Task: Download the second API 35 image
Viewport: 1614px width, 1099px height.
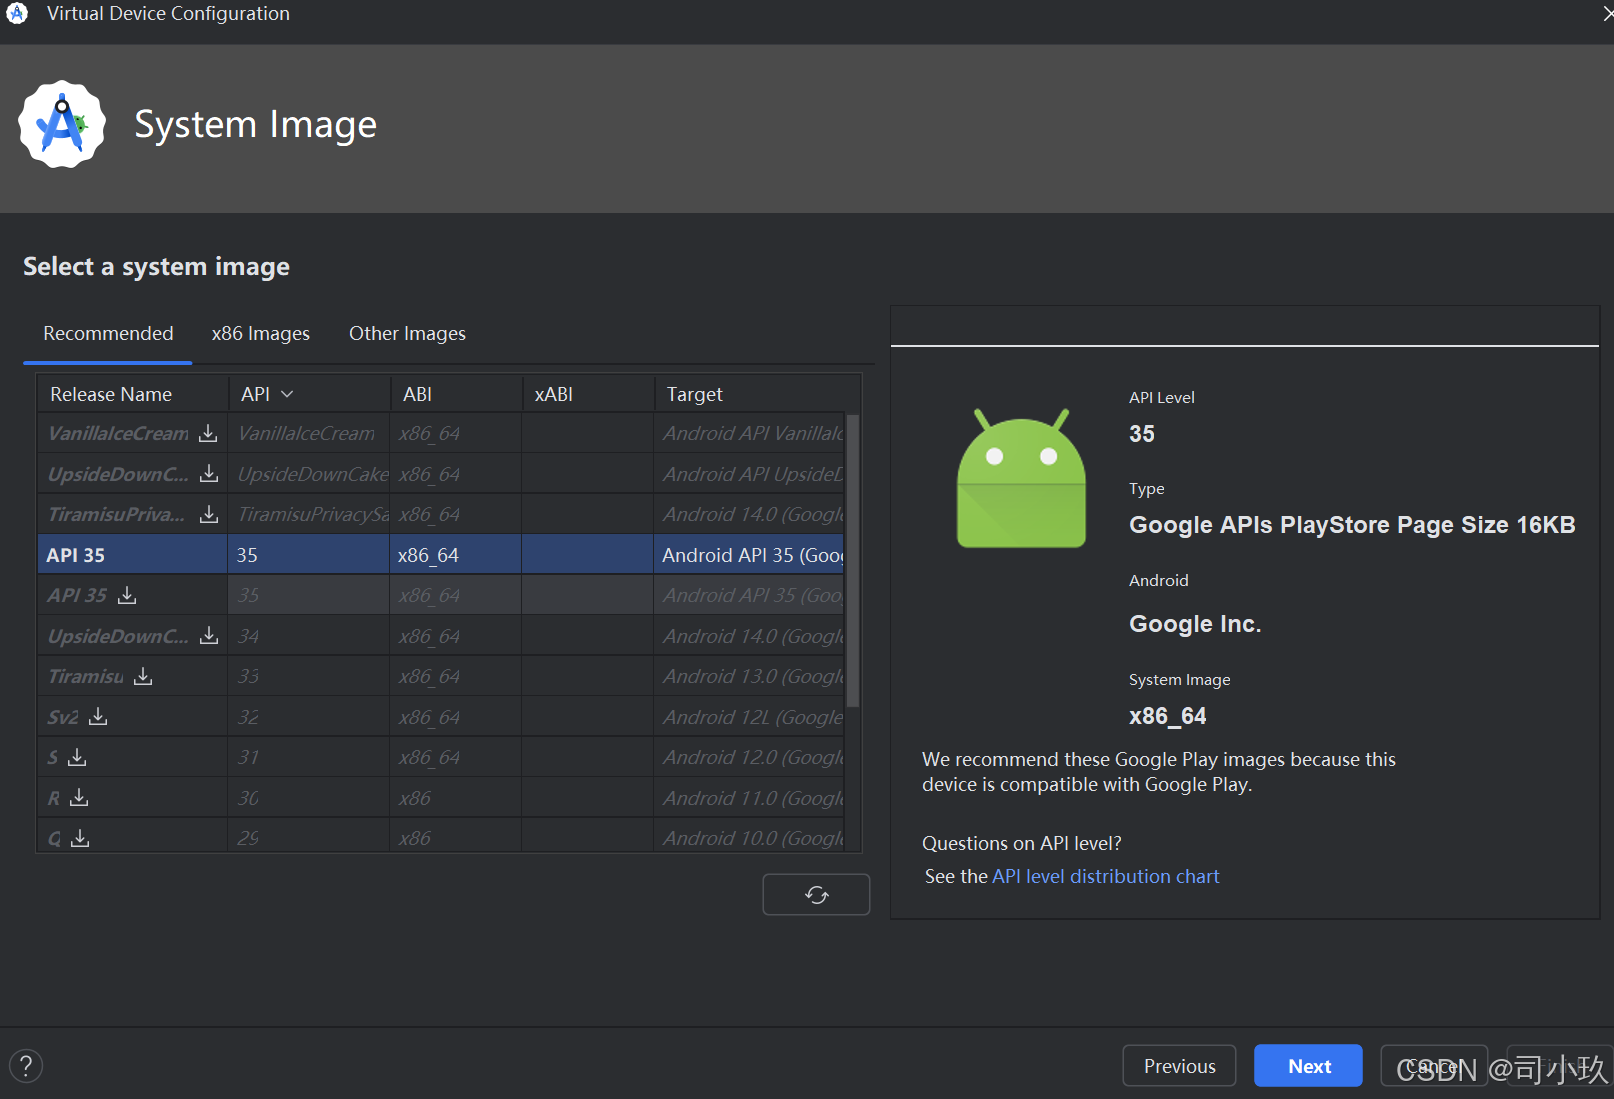Action: [x=126, y=594]
